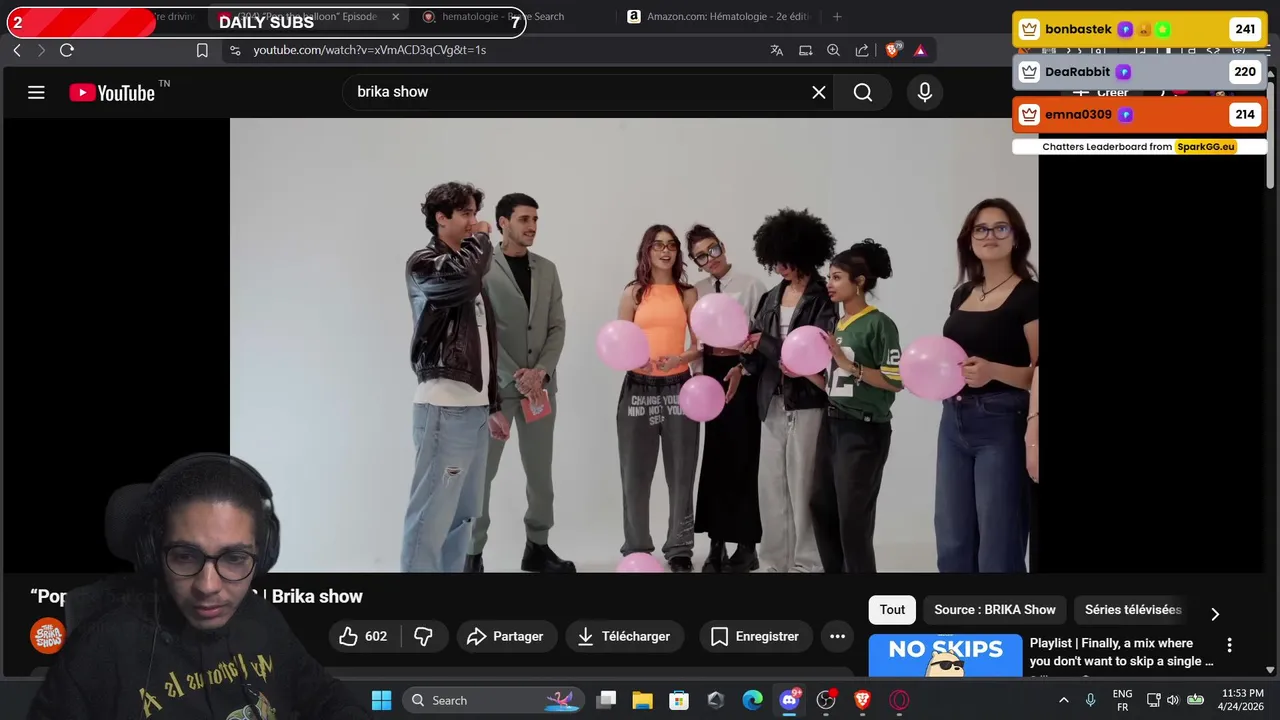Viewport: 1280px width, 720px height.
Task: Click the youtube.com address bar URL
Action: (x=369, y=50)
